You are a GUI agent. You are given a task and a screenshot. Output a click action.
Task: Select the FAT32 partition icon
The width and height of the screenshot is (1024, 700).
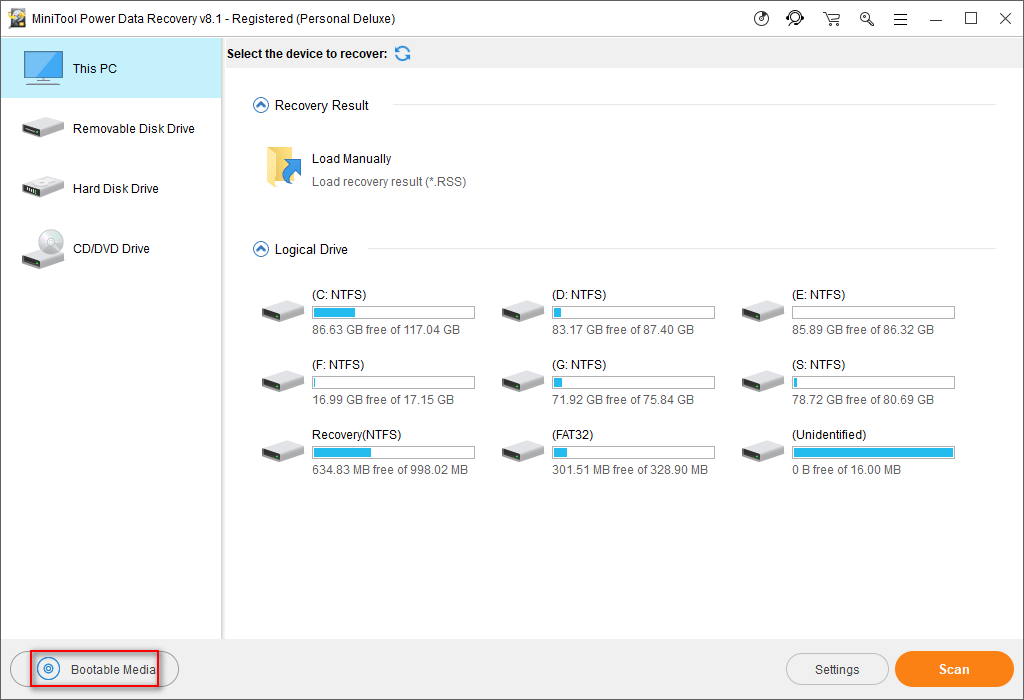tap(522, 451)
